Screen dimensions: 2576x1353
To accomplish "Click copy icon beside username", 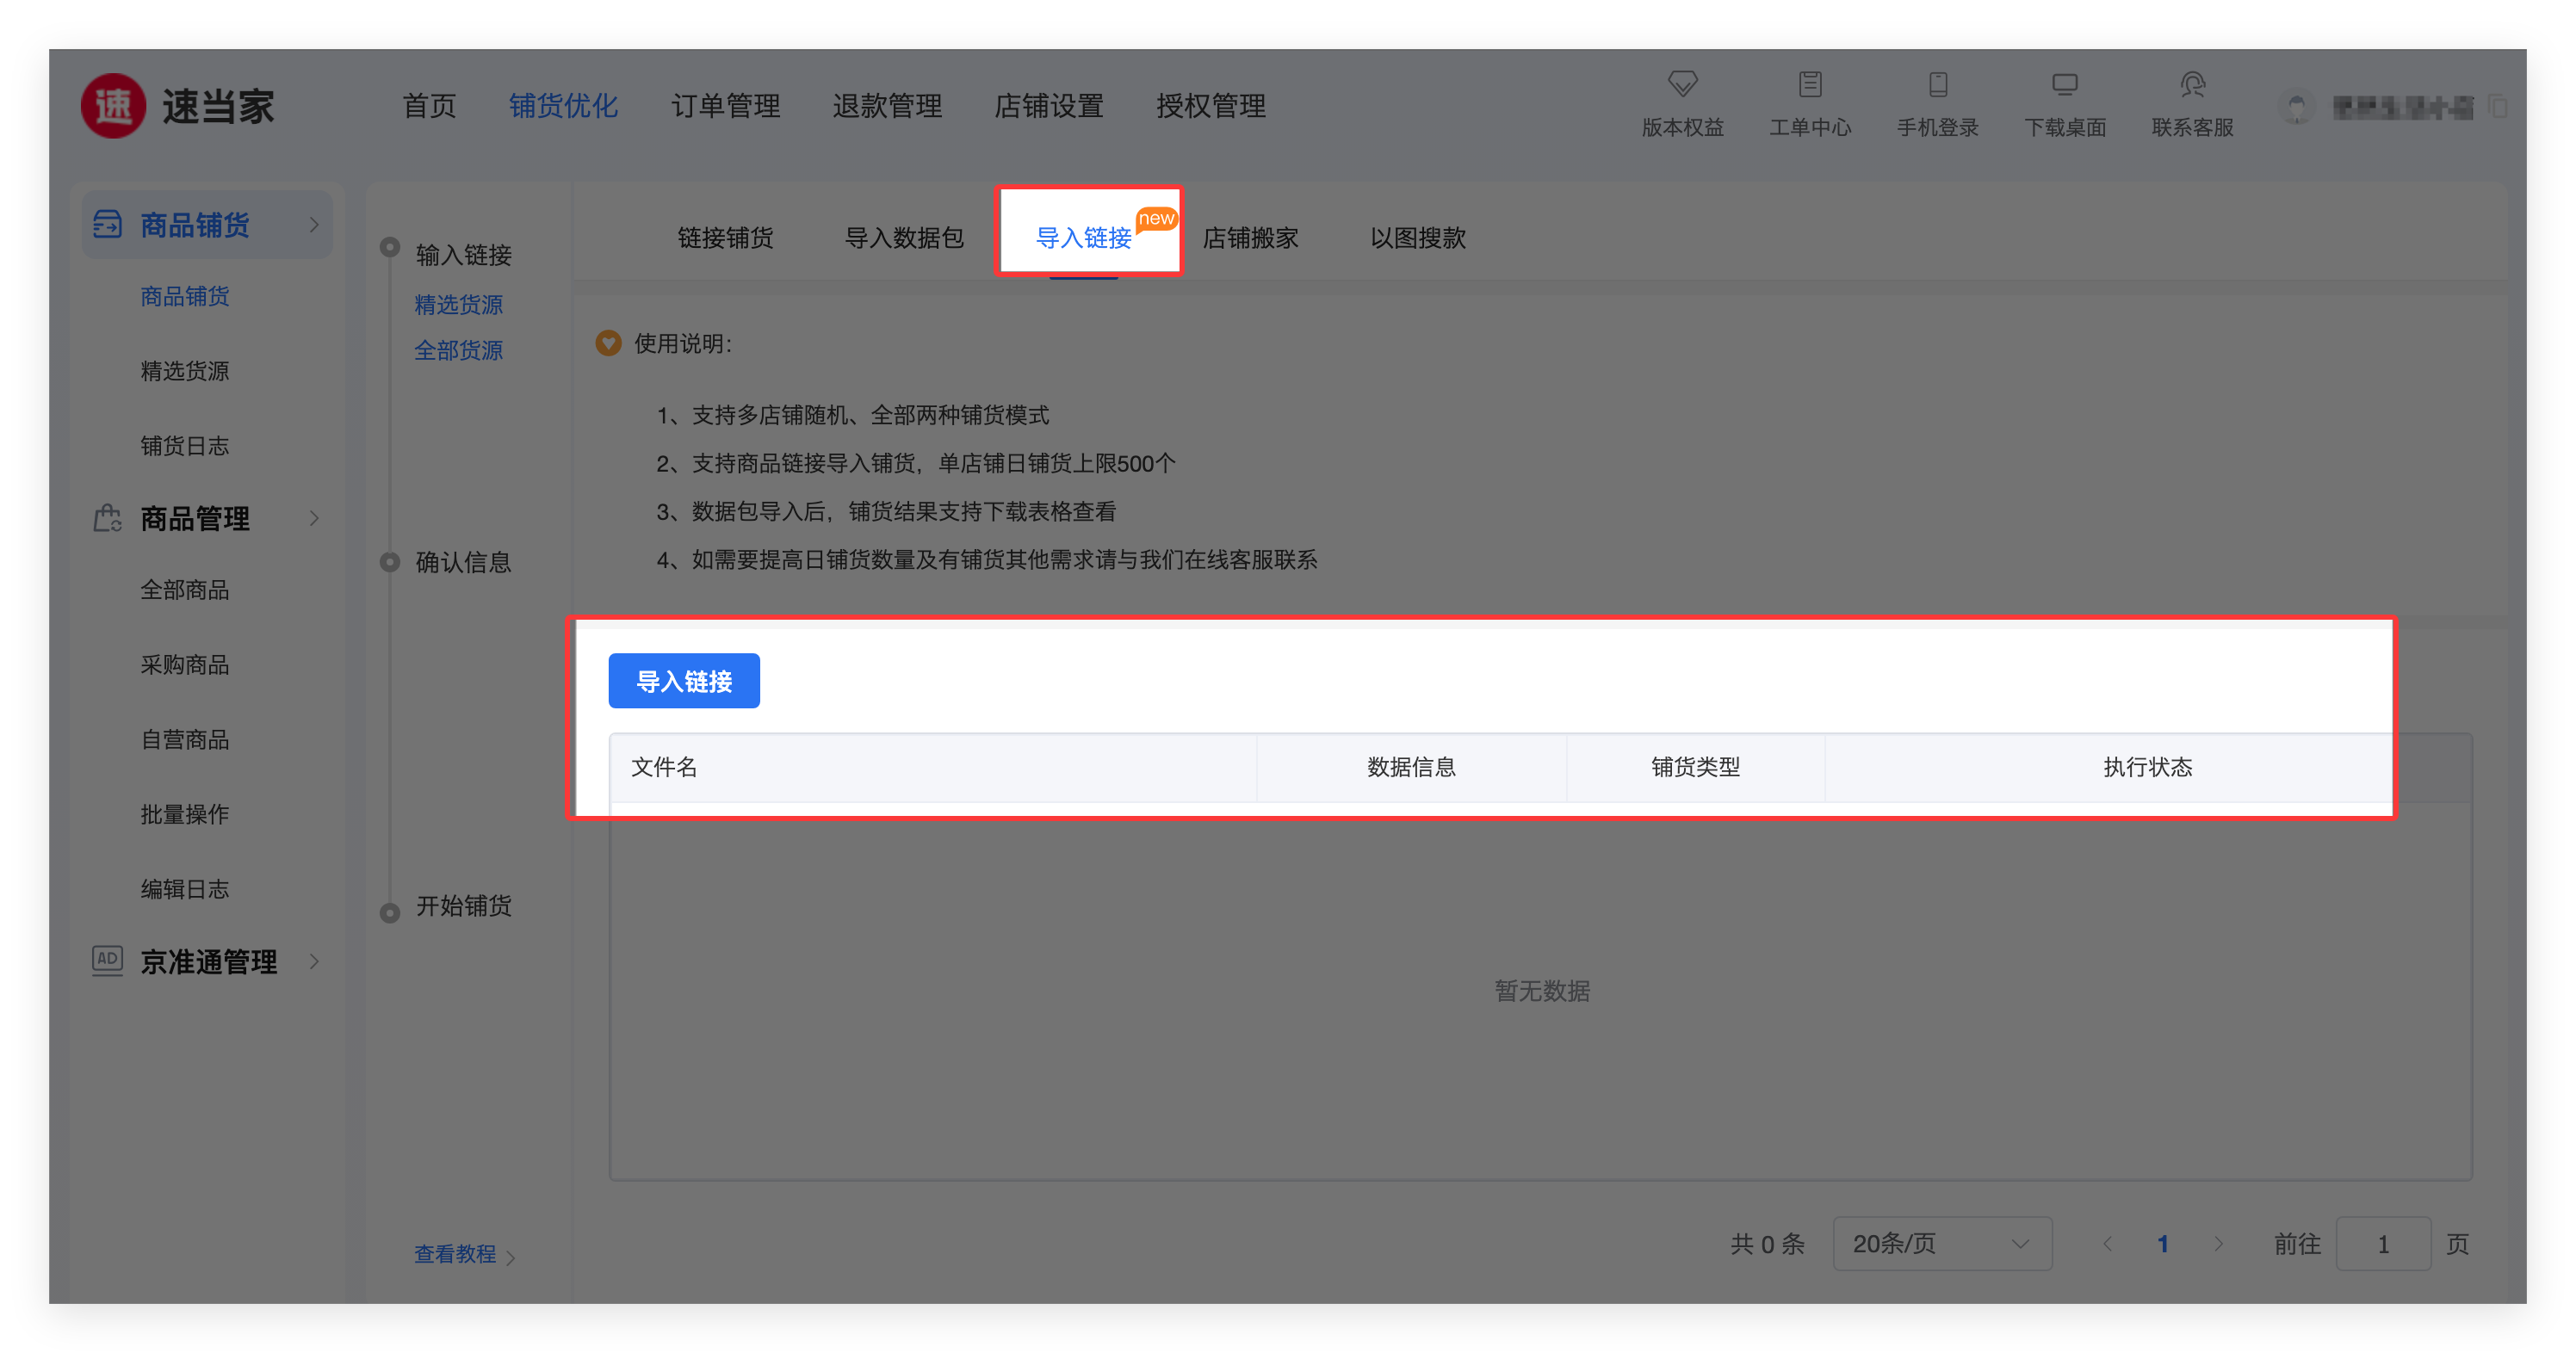I will click(x=2497, y=106).
